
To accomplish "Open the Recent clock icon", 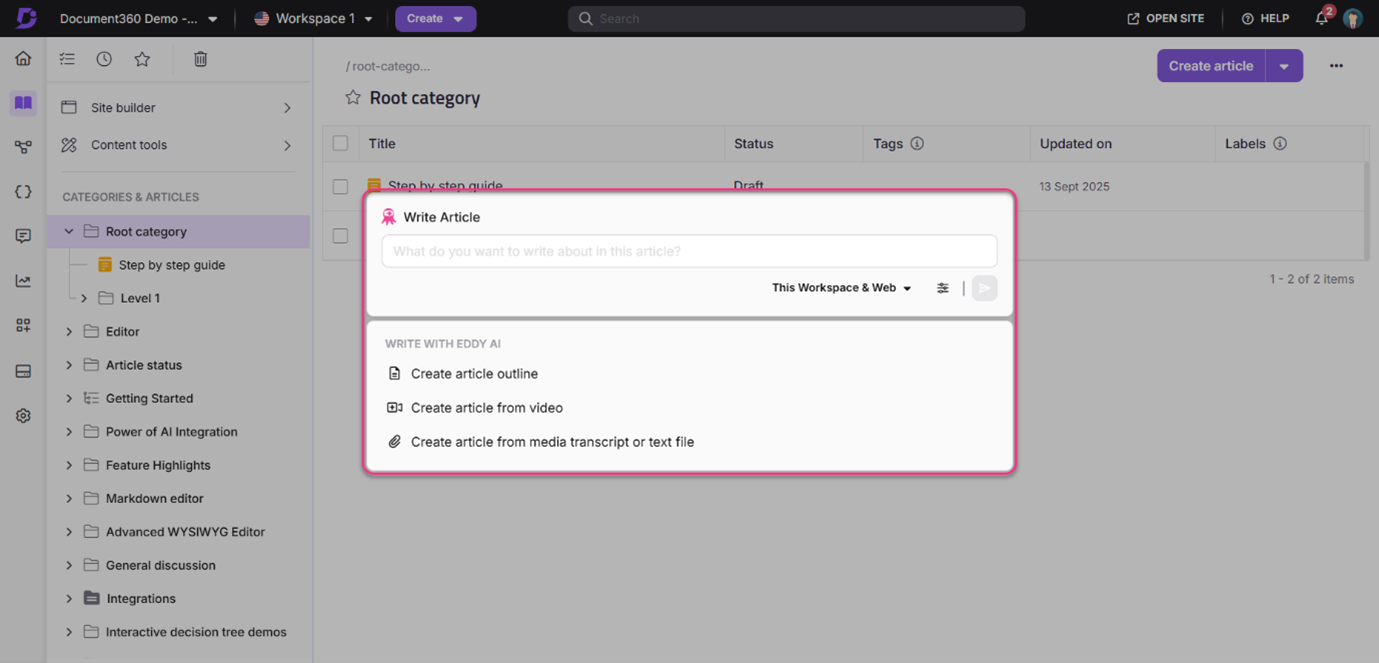I will click(x=104, y=59).
